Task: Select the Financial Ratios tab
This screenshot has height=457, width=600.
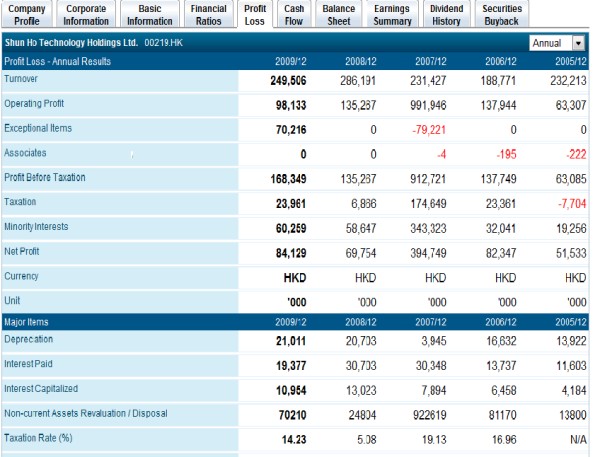Action: tap(209, 15)
